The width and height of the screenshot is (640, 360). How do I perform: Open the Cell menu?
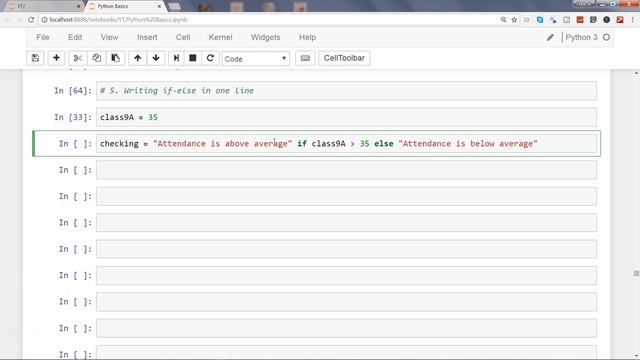[183, 37]
